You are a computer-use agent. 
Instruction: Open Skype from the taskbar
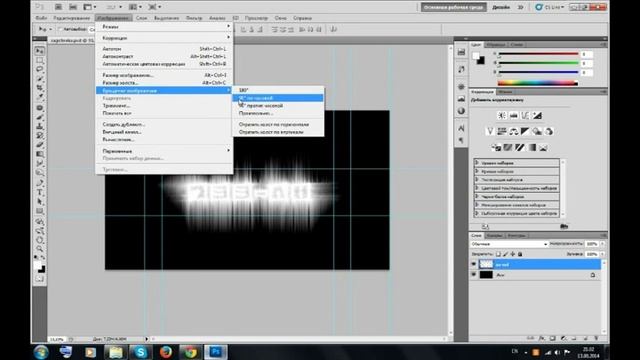tap(140, 352)
